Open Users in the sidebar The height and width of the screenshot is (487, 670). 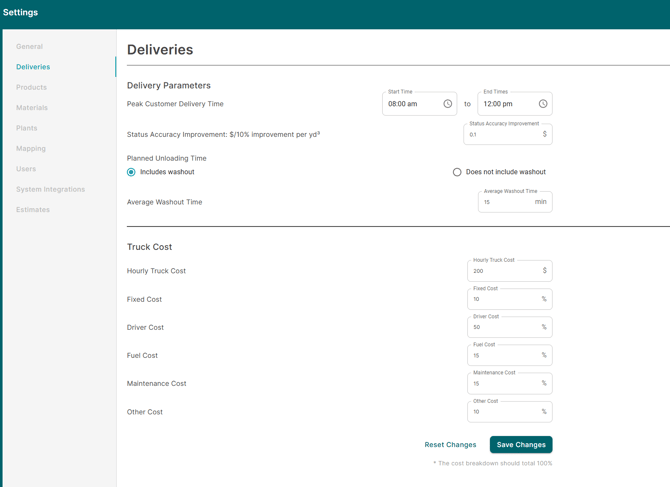(x=26, y=169)
